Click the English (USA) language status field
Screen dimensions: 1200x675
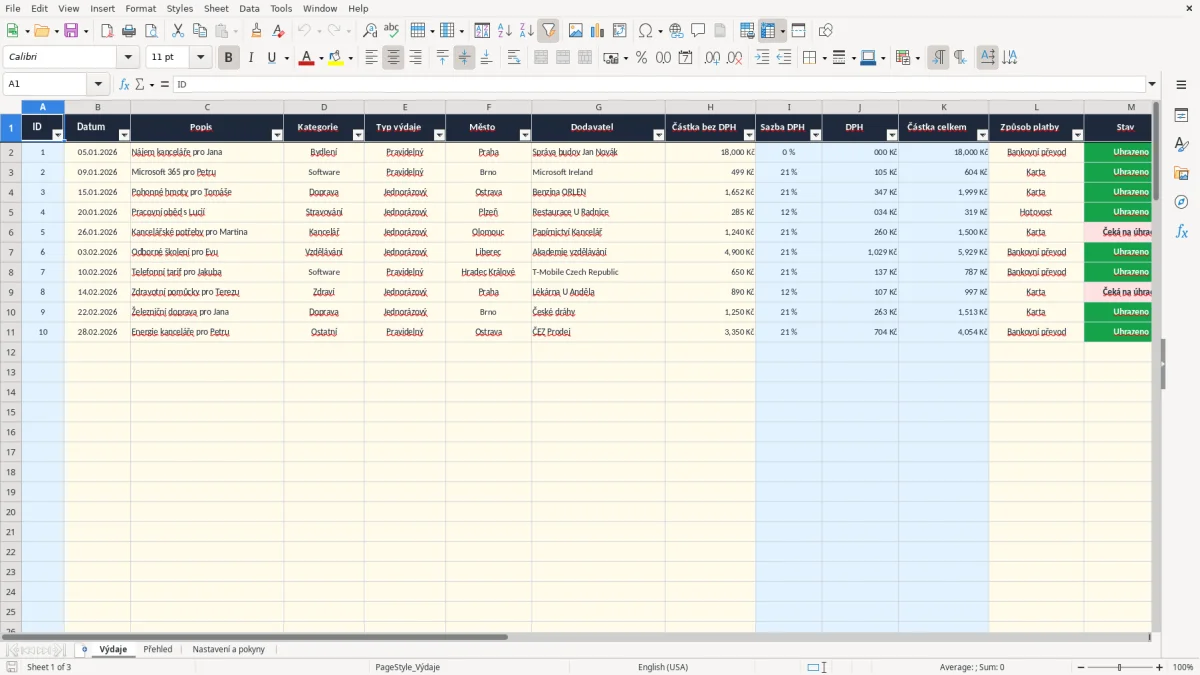[x=663, y=667]
